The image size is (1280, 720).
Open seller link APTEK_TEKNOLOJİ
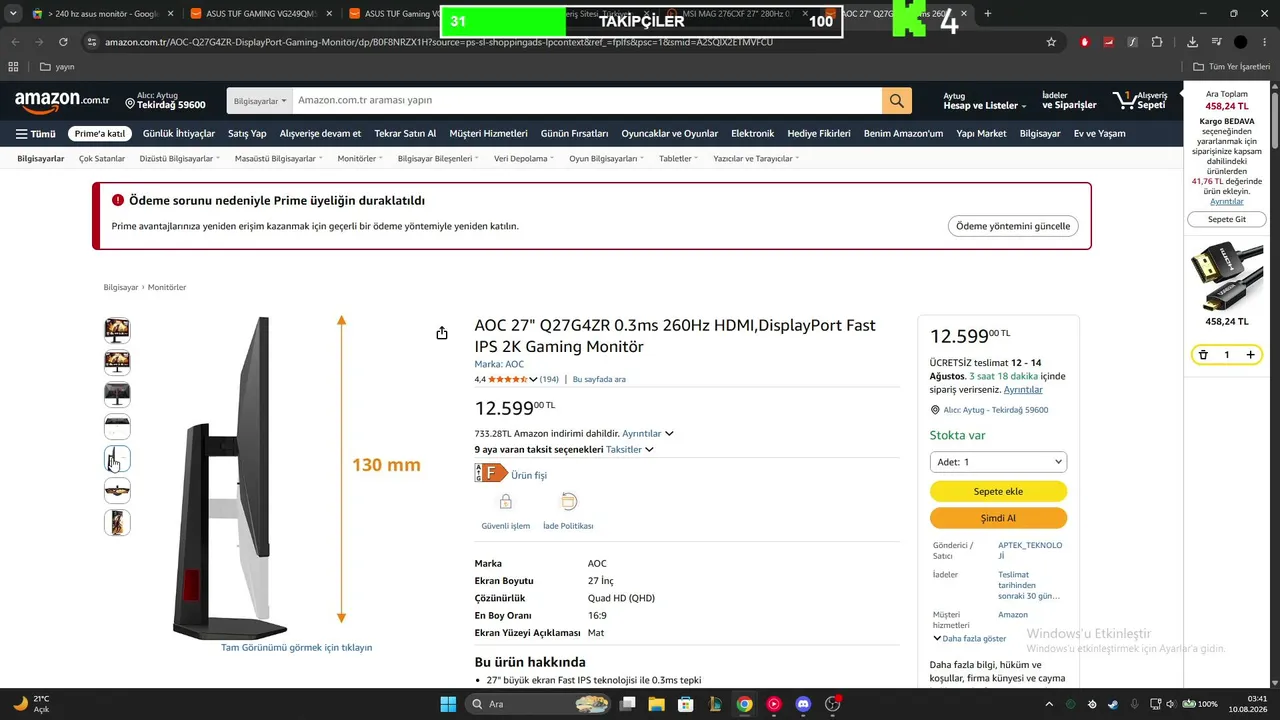(1030, 550)
